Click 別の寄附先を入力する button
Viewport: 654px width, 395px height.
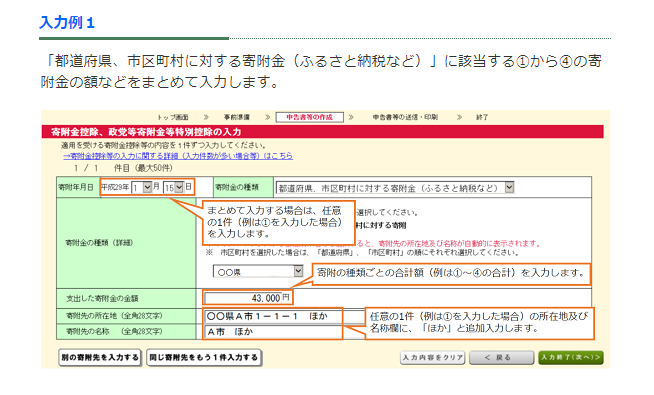point(100,357)
